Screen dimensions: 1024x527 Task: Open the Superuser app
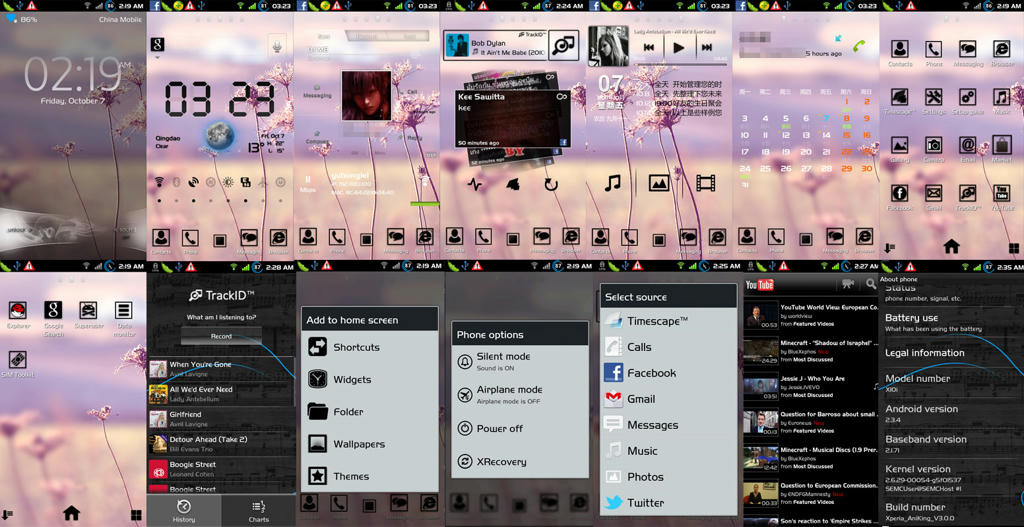click(x=88, y=310)
